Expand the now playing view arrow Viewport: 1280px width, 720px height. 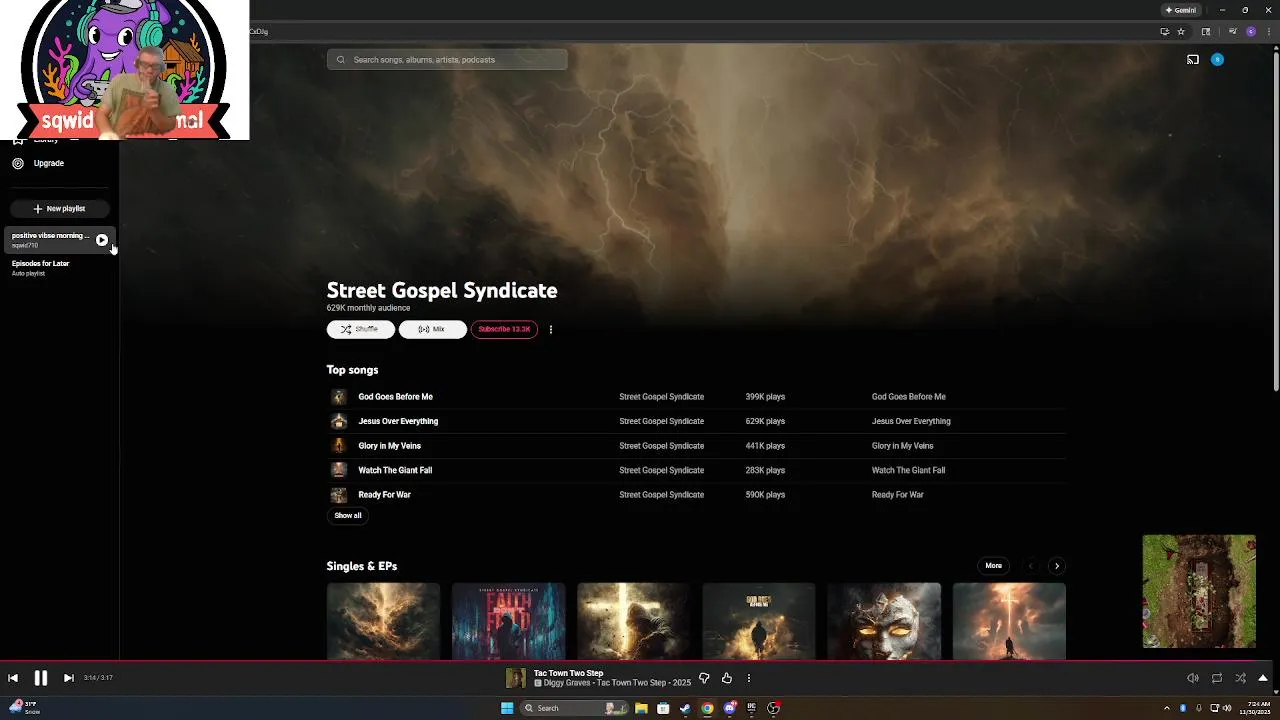[x=1263, y=678]
